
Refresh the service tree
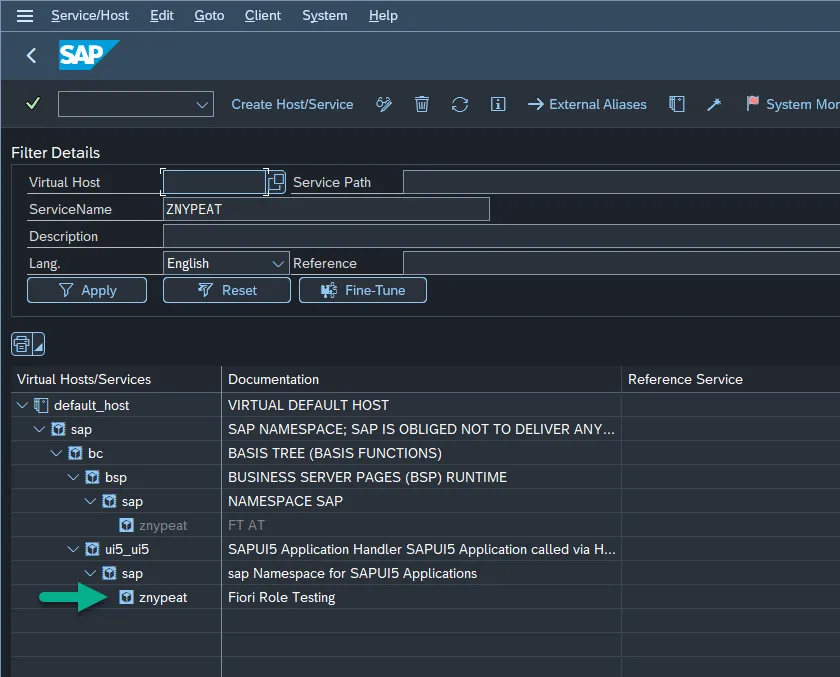[460, 104]
